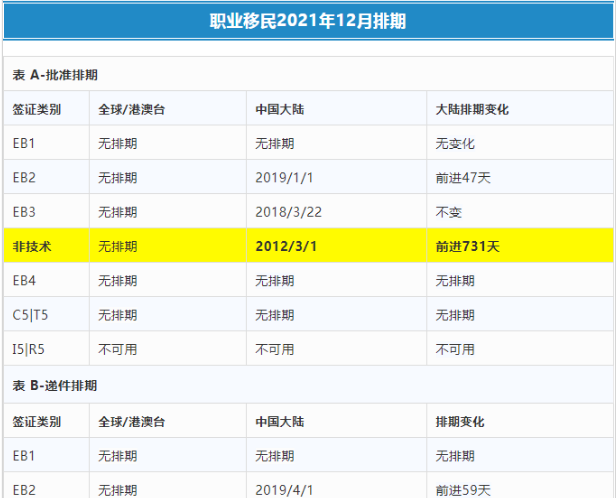Viewport: 616px width, 498px height.
Task: Select the 非技术 visa category label
Action: tap(31, 246)
